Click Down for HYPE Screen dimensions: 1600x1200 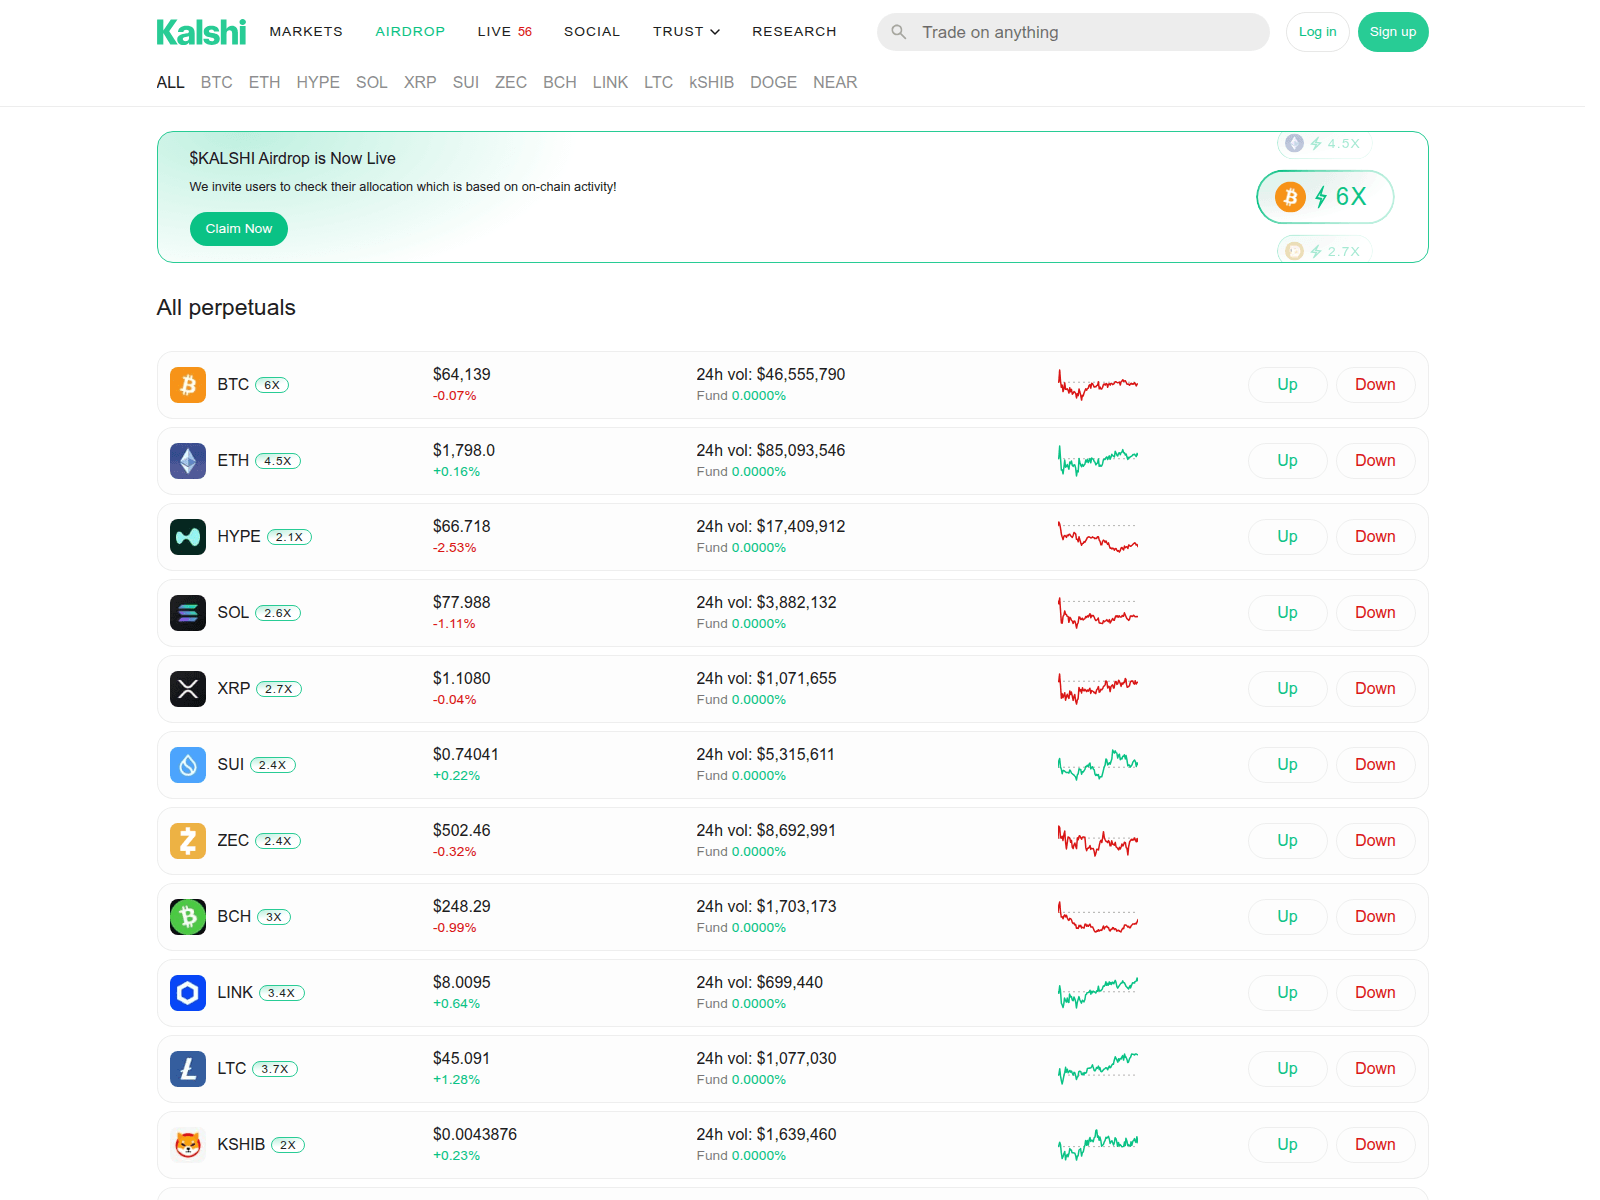(1376, 537)
